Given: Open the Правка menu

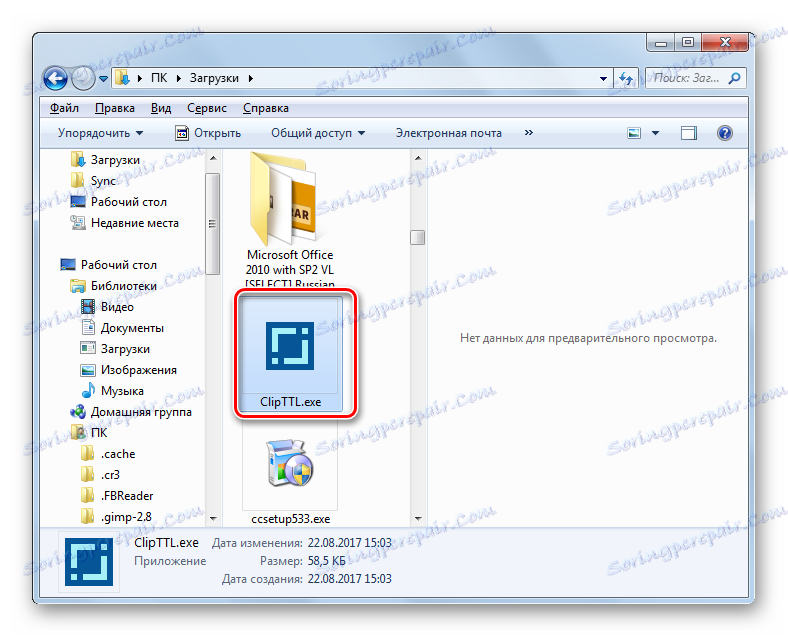Looking at the screenshot, I should [x=115, y=108].
